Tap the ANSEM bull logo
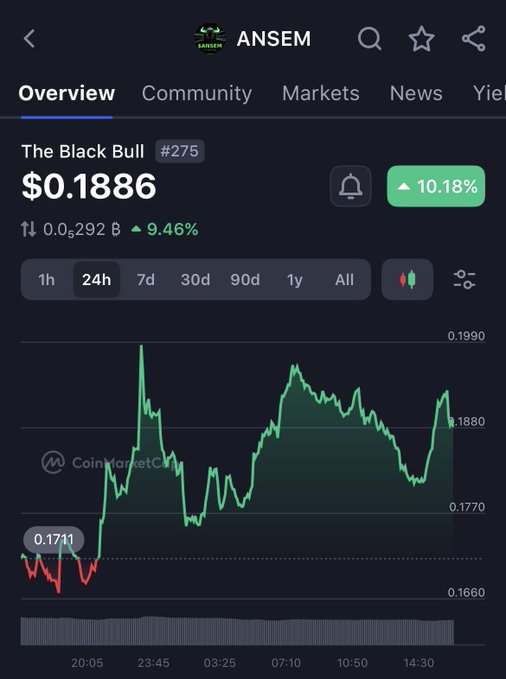Screen dimensions: 506x679 click(210, 39)
